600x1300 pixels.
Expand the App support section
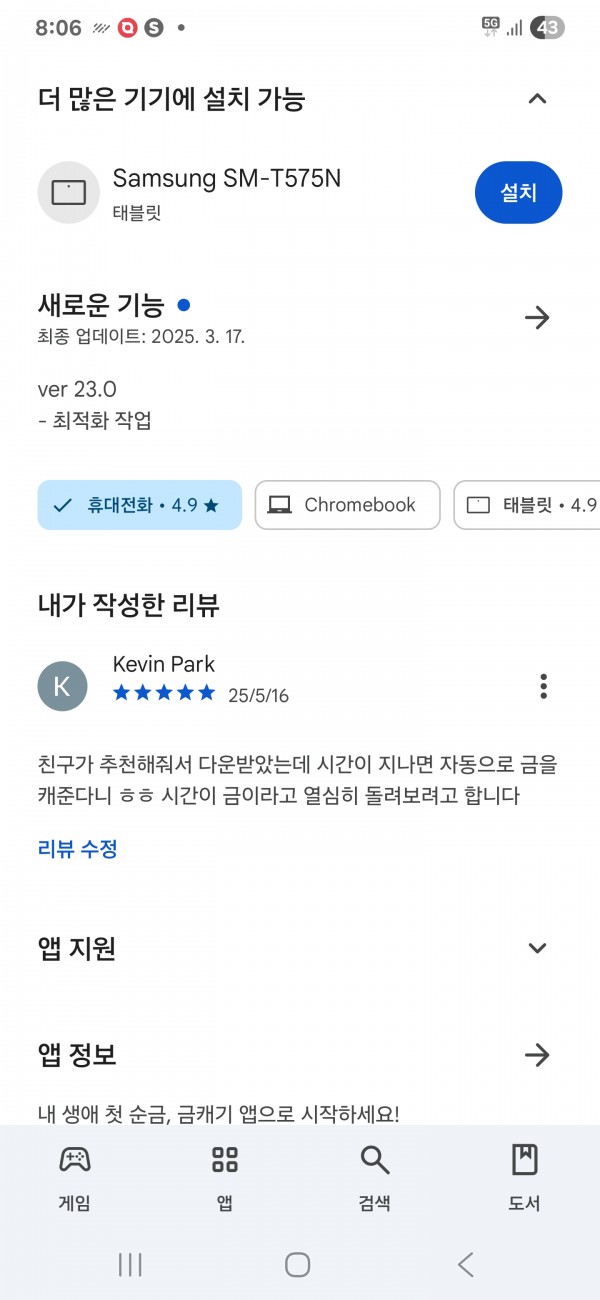537,948
